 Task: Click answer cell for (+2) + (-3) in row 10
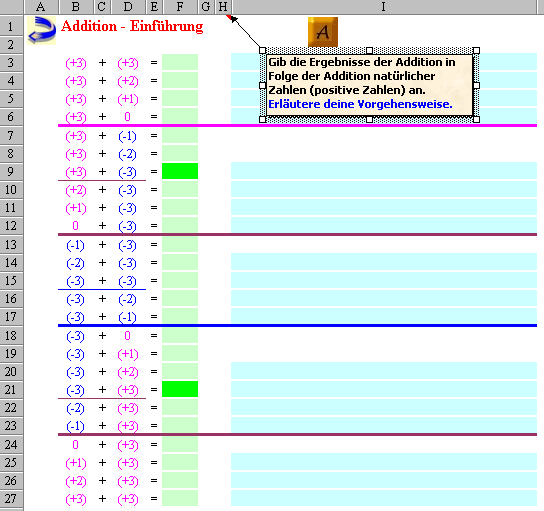[x=180, y=189]
